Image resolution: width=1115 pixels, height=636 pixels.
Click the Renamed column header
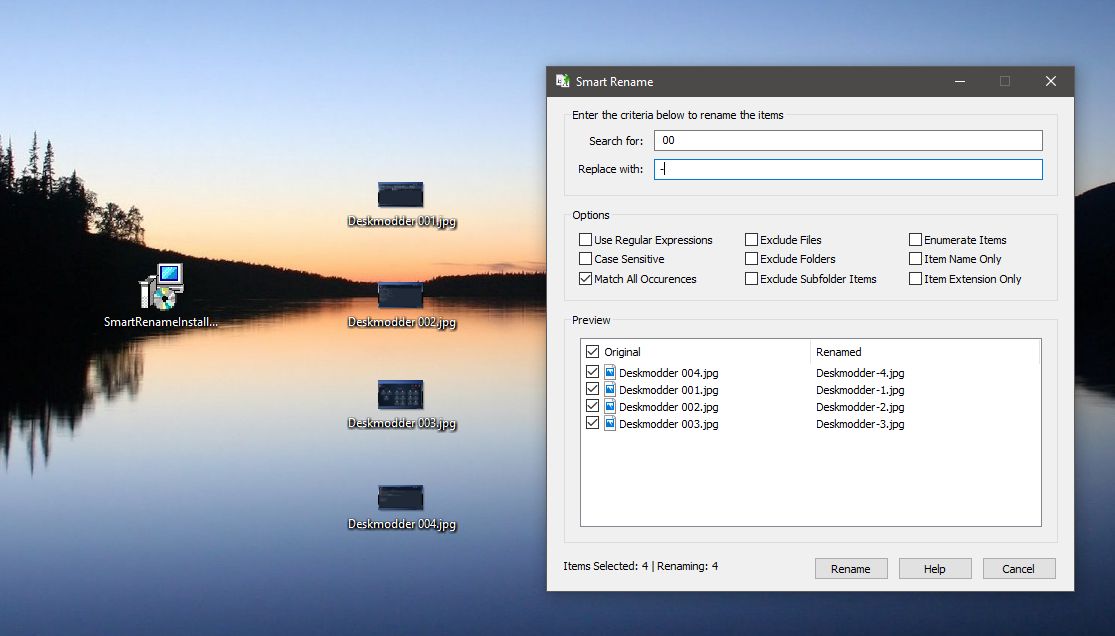click(x=838, y=352)
